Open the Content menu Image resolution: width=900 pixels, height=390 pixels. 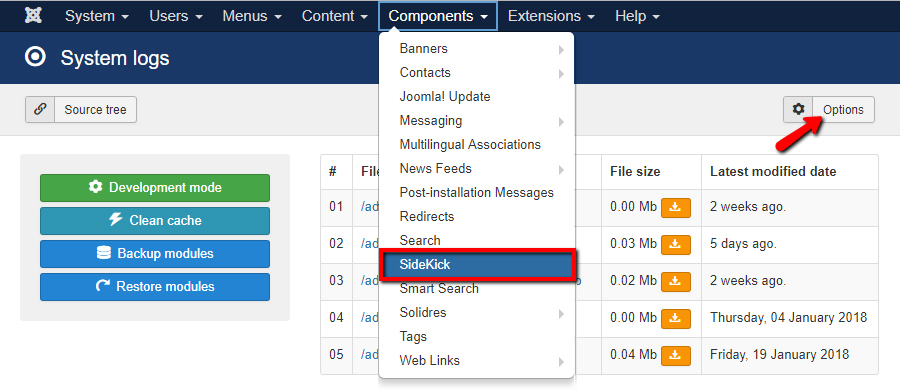click(335, 16)
